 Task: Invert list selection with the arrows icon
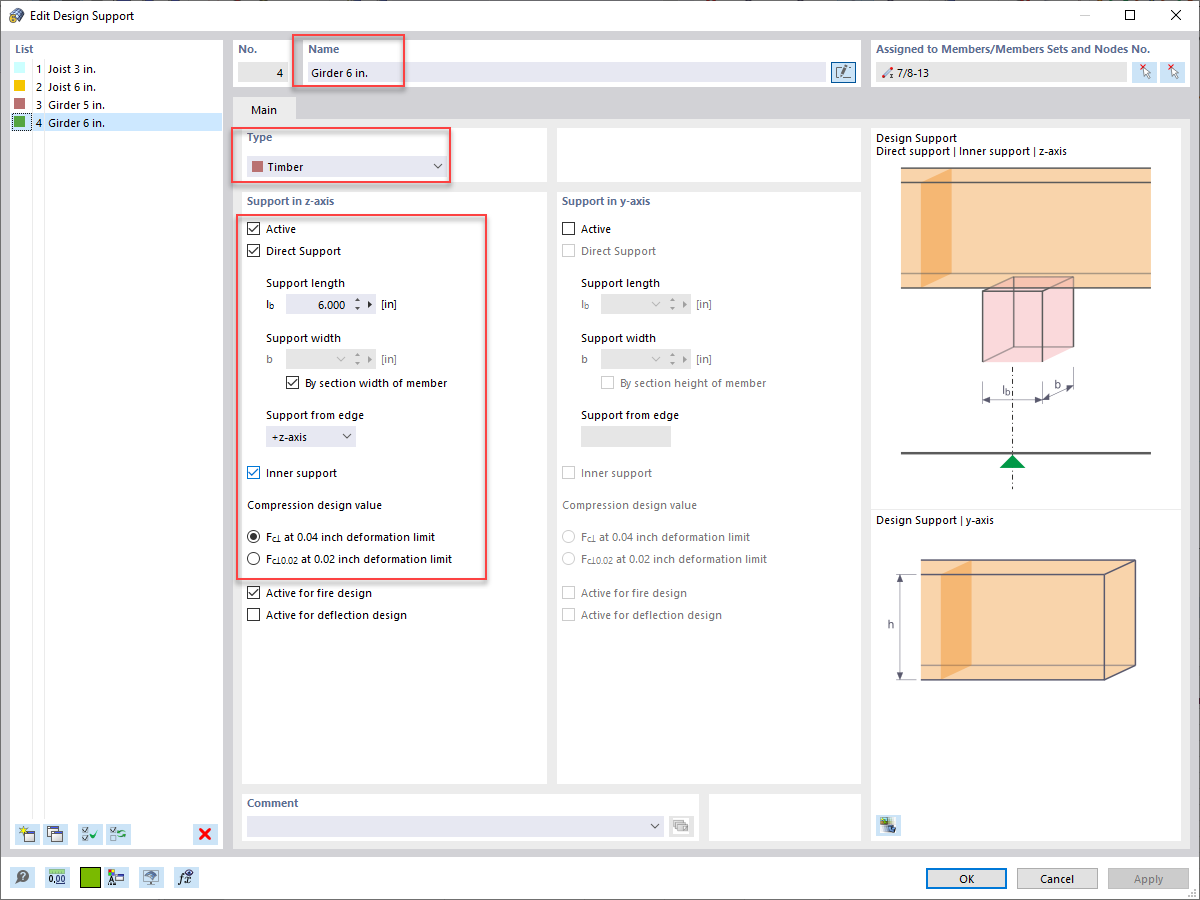coord(118,834)
